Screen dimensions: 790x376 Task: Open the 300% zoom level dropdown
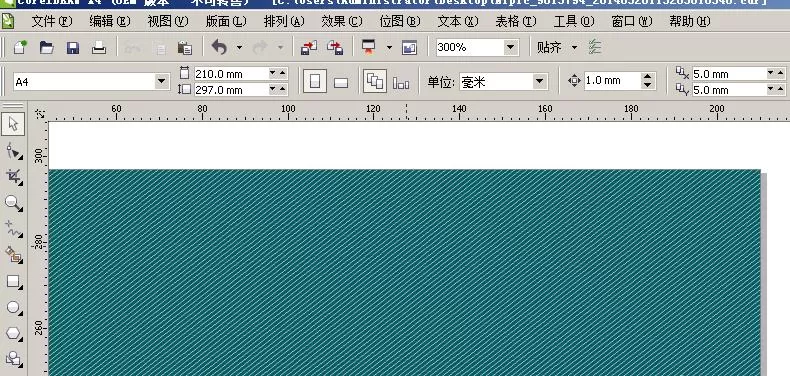tap(511, 48)
